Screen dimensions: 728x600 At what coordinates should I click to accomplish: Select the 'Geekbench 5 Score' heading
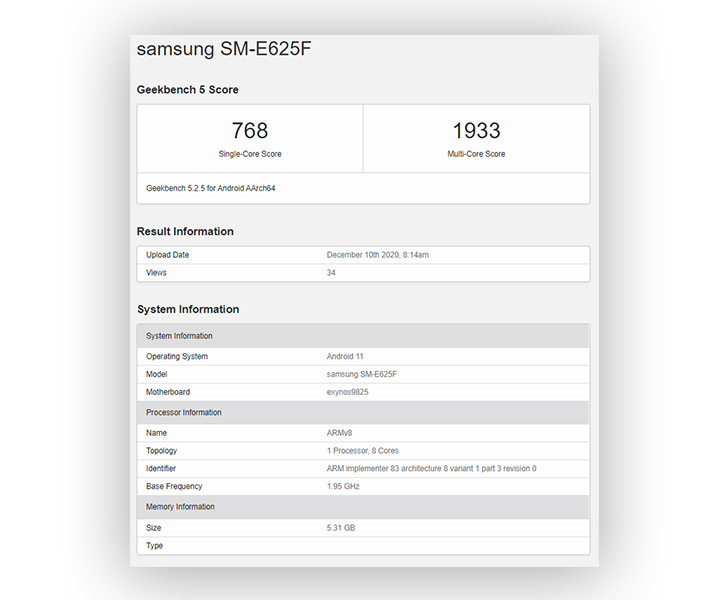188,90
